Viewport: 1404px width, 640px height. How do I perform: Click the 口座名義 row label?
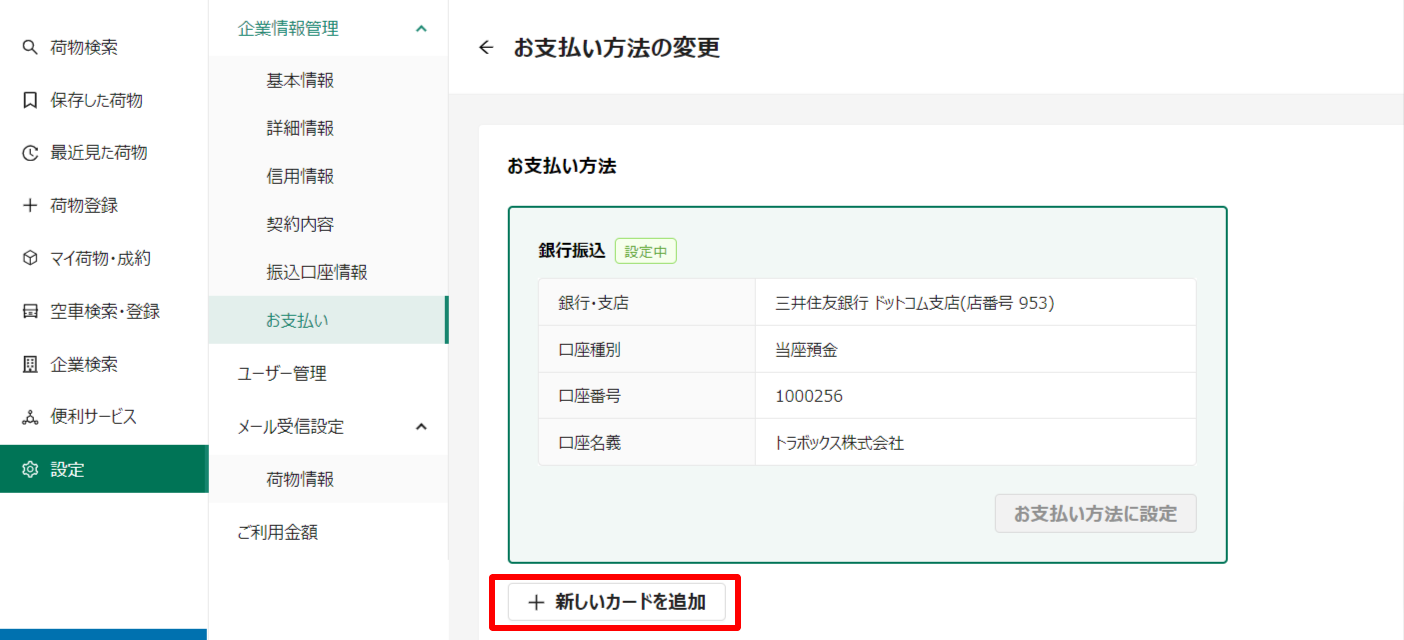[x=589, y=443]
